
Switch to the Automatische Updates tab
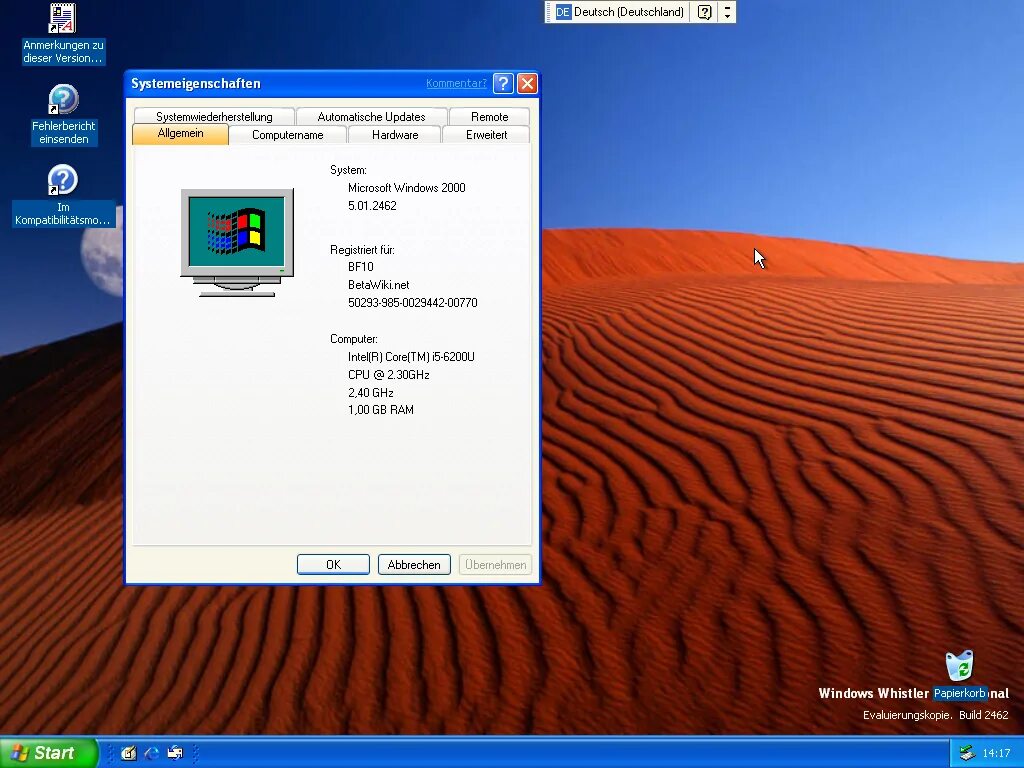pyautogui.click(x=371, y=116)
